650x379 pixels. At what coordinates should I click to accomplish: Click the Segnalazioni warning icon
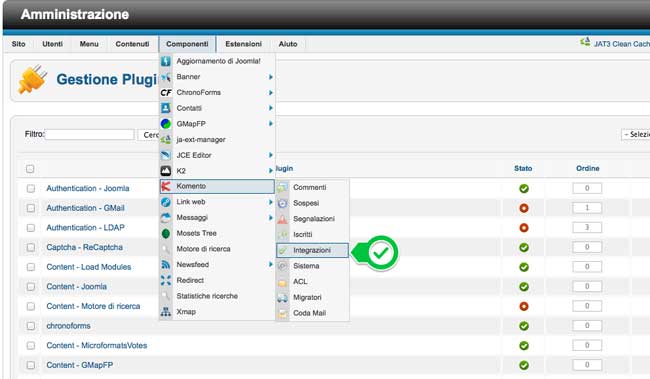point(282,219)
